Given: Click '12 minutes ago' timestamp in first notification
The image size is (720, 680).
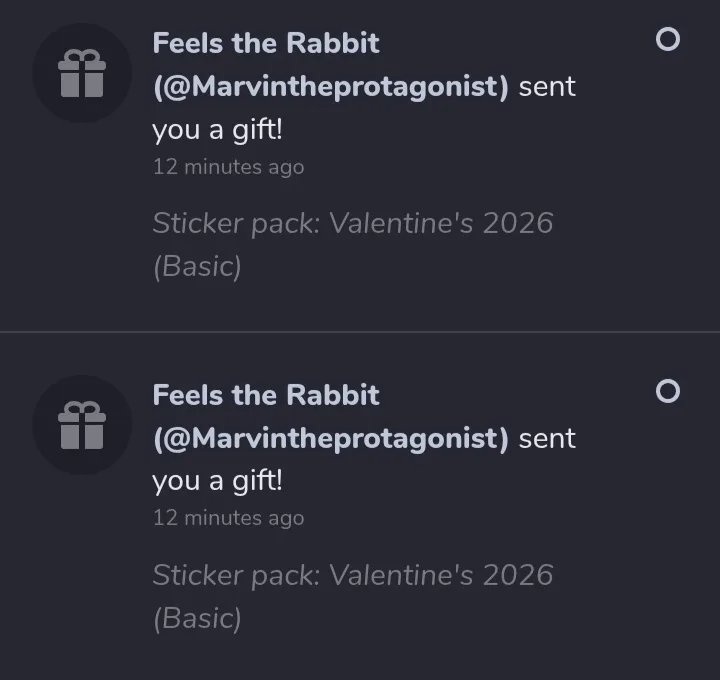Looking at the screenshot, I should point(228,167).
